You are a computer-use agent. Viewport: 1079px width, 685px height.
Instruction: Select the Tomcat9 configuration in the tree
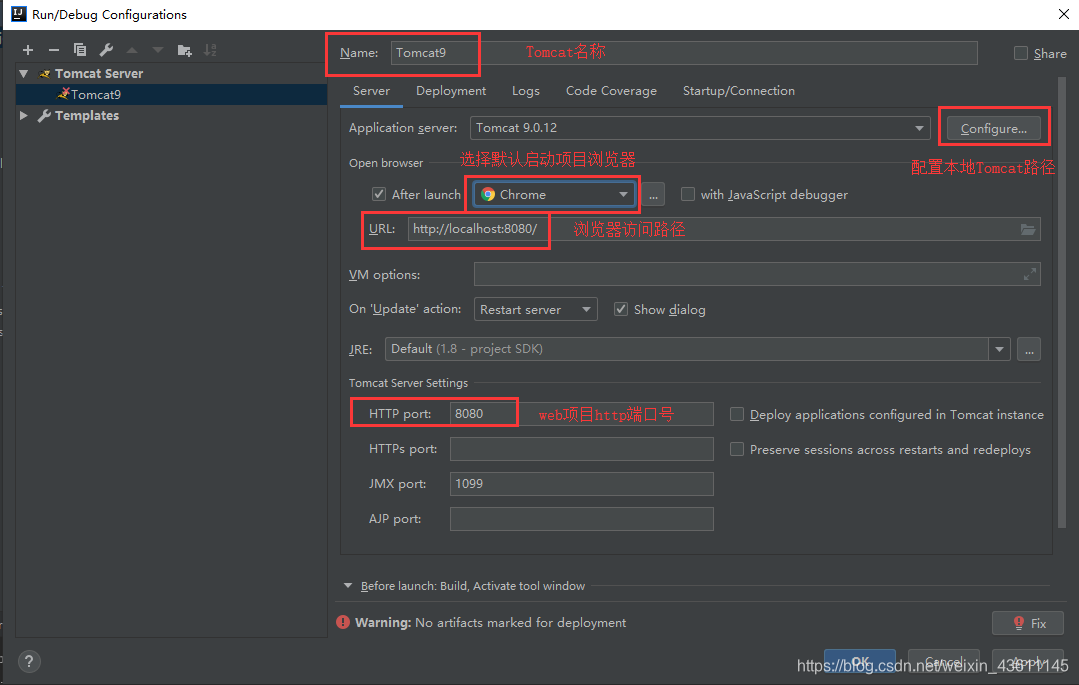[x=171, y=94]
